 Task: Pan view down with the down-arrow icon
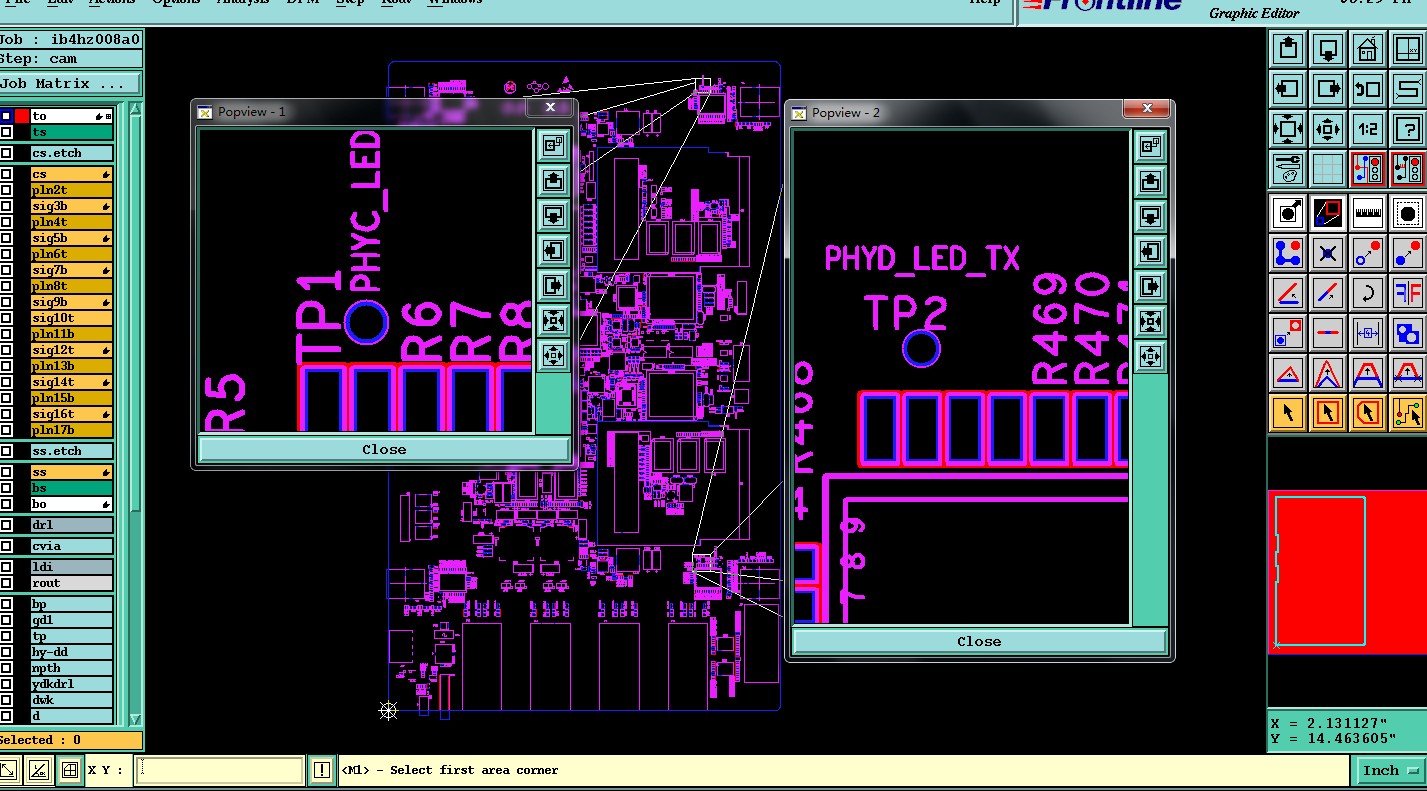[x=1327, y=49]
